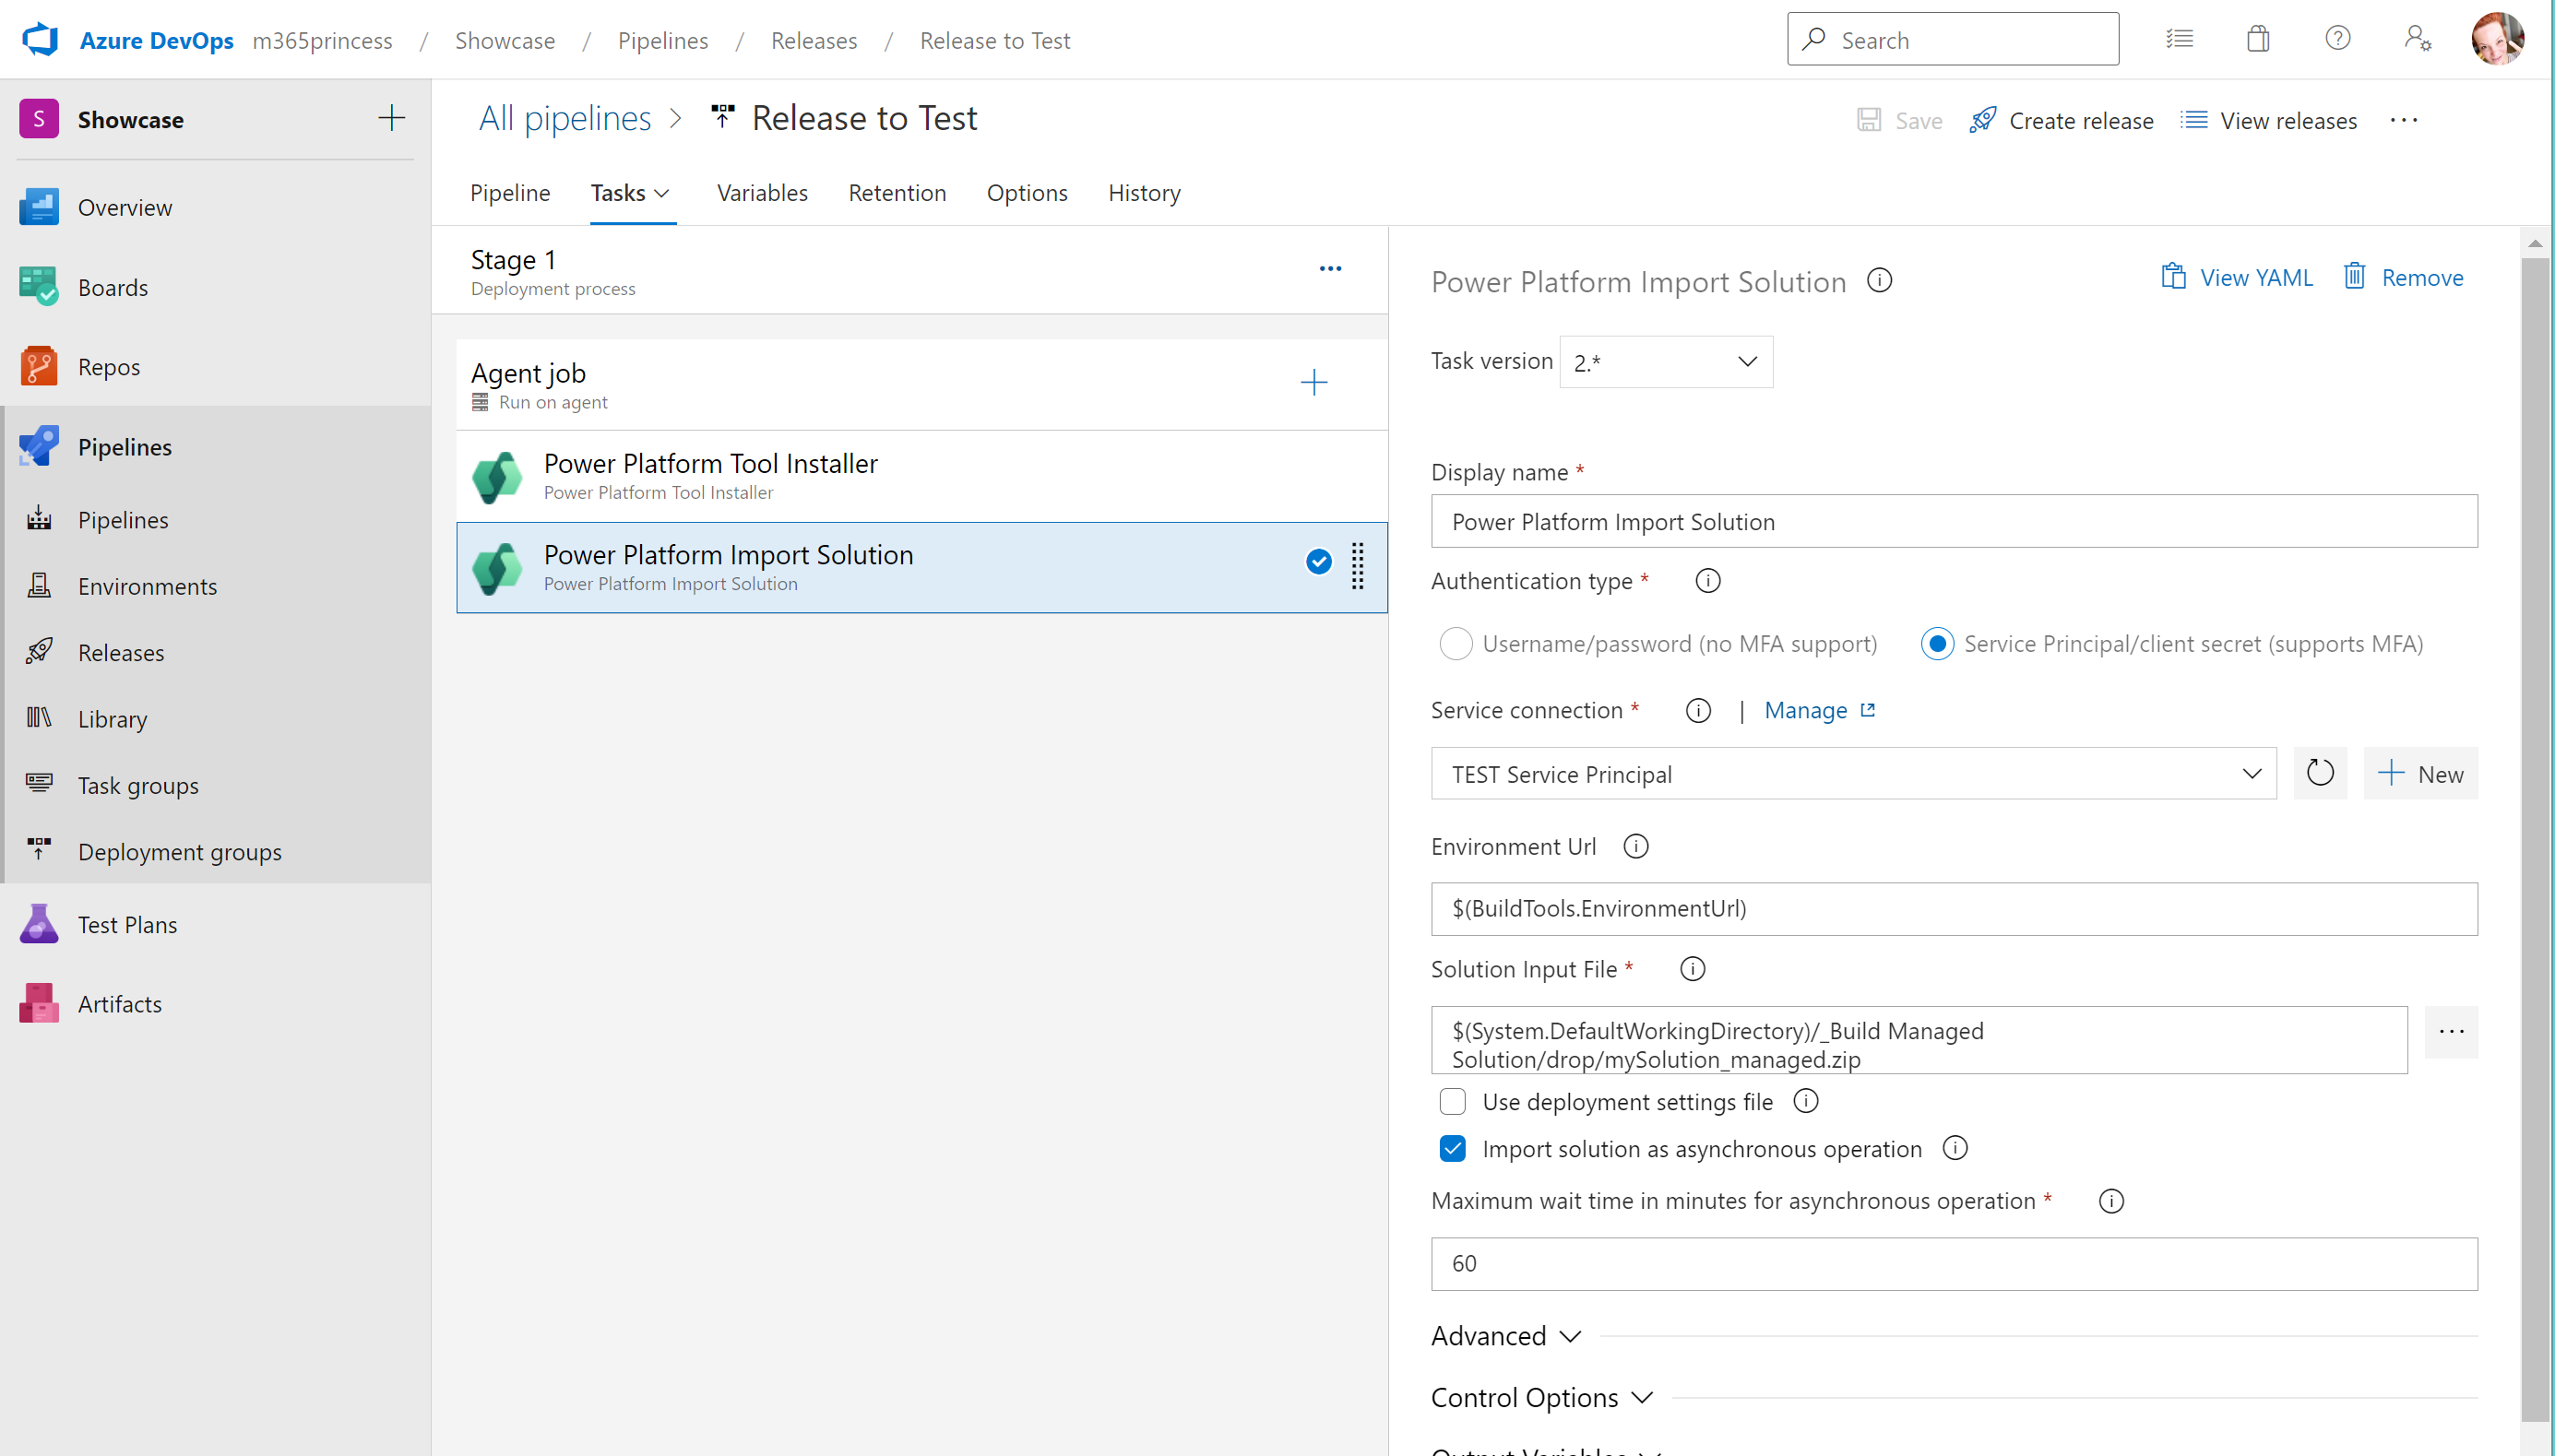2555x1456 pixels.
Task: Edit the Environment Url field
Action: click(1954, 909)
